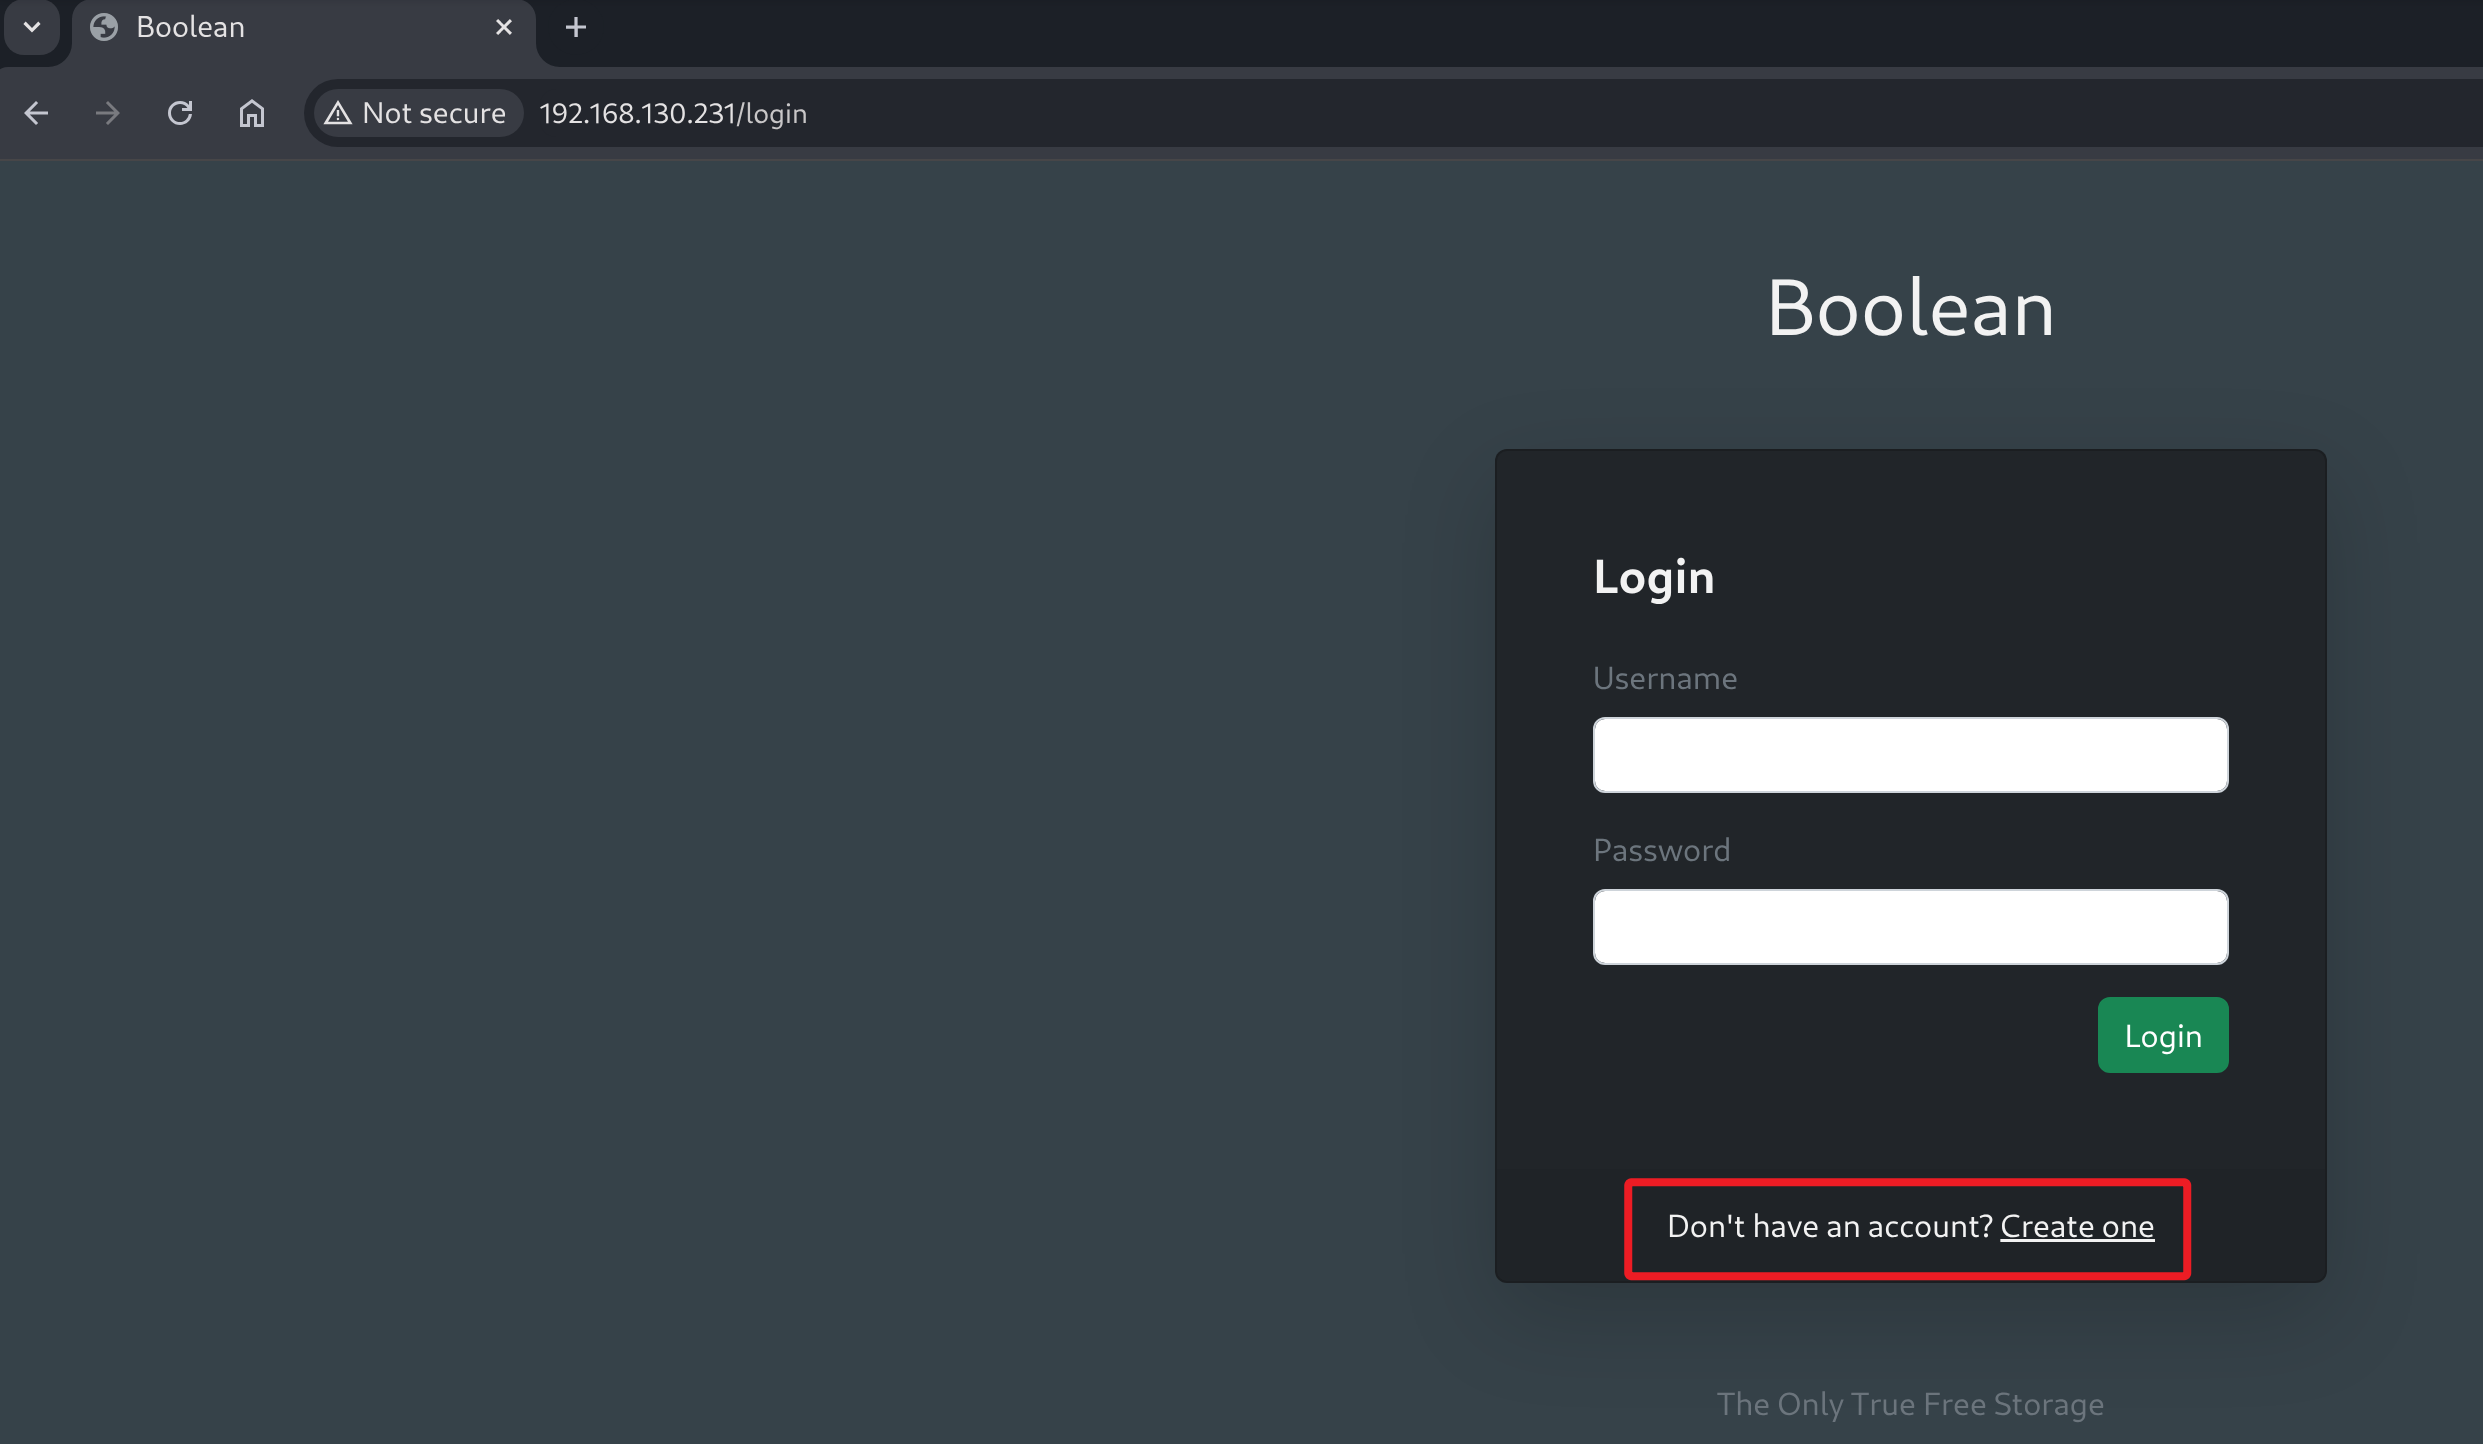Screen dimensions: 2483x1444
Task: Click the warning triangle security icon
Action: [x=338, y=113]
